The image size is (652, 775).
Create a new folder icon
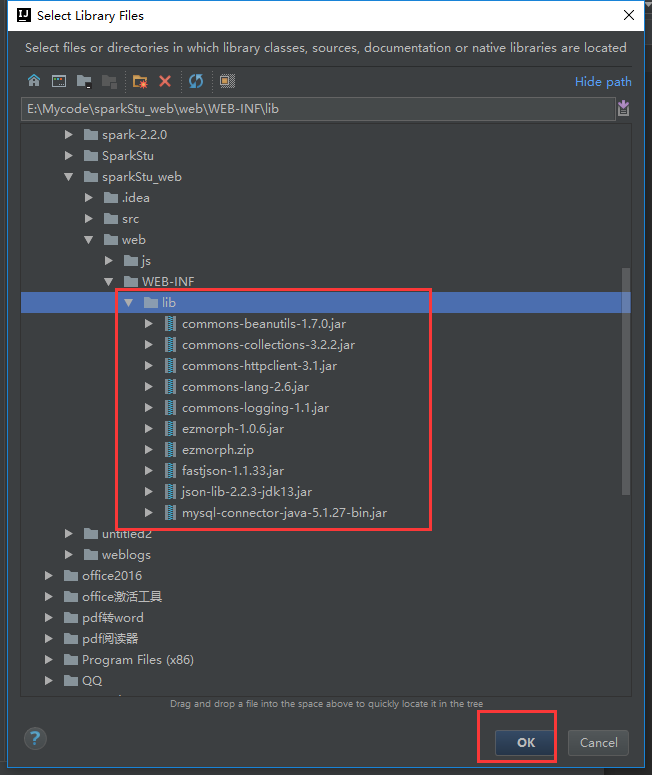140,81
